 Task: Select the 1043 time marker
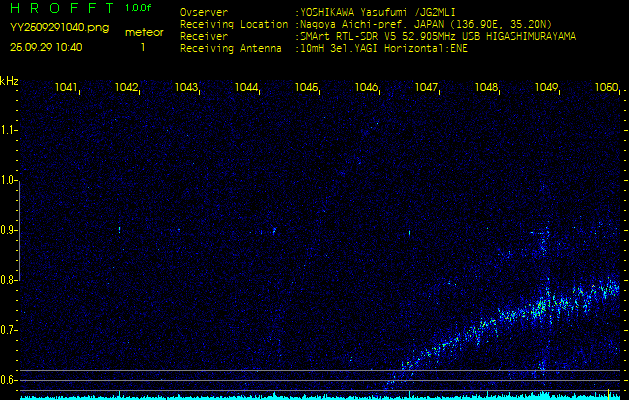[x=187, y=88]
